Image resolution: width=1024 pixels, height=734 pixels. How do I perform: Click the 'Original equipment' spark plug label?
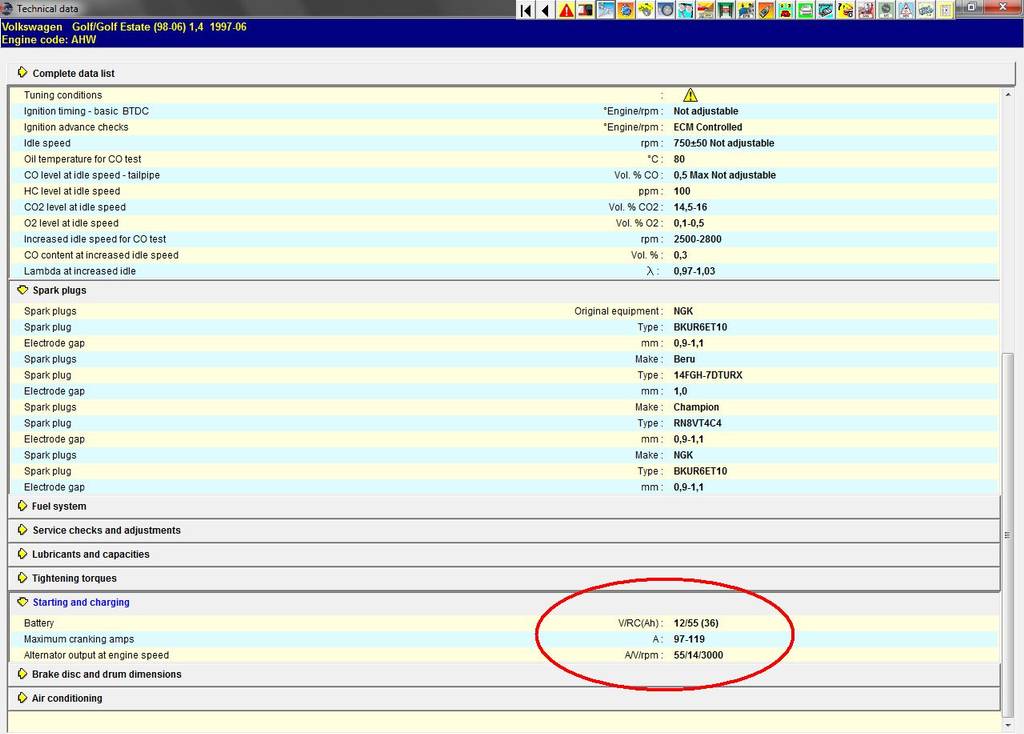[616, 311]
